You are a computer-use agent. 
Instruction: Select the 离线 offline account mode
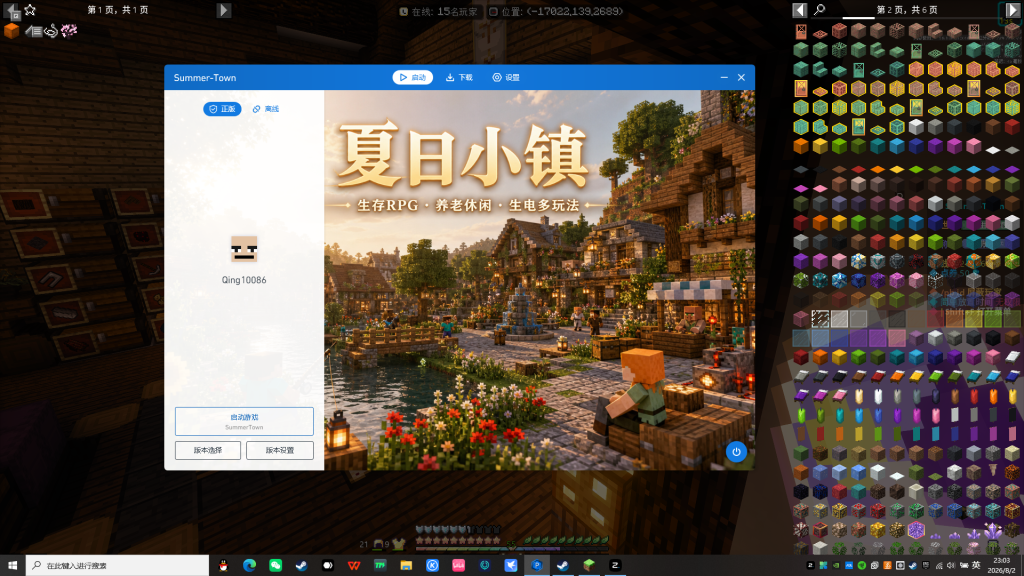(x=266, y=109)
